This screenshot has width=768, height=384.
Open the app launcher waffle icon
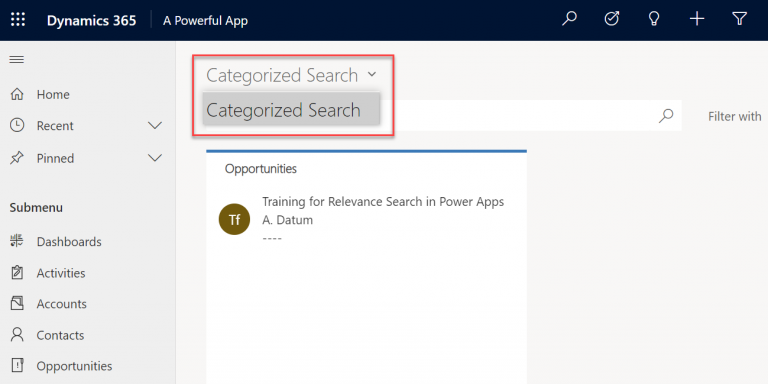18,20
